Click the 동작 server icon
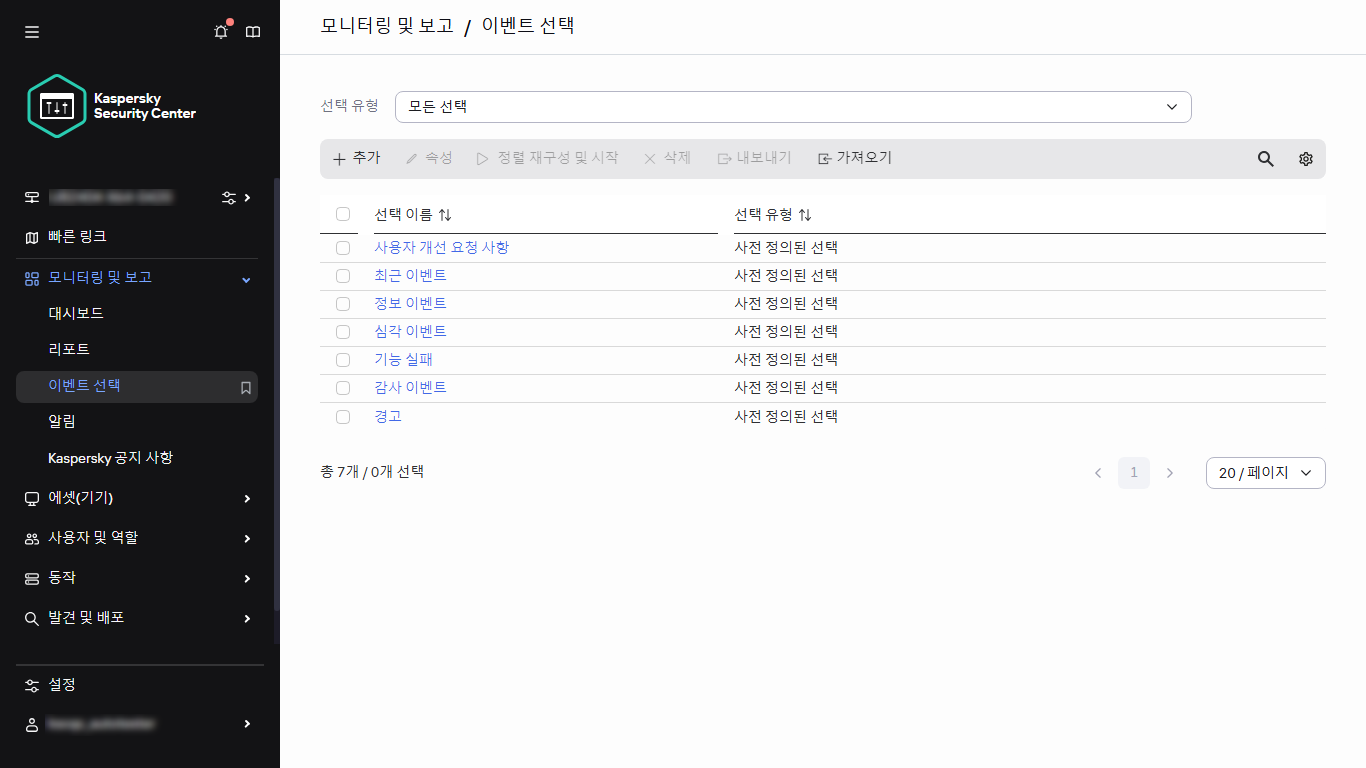Viewport: 1366px width, 768px height. 32,578
